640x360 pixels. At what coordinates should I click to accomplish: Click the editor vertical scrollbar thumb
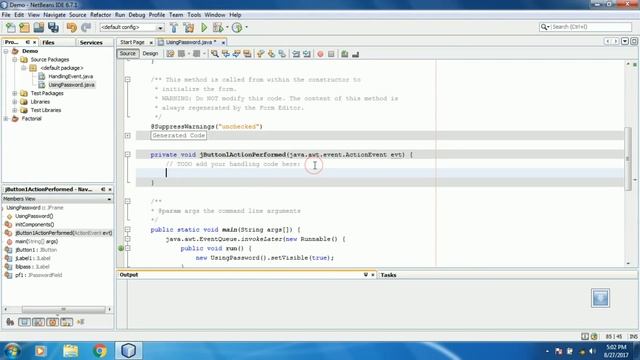[628, 159]
